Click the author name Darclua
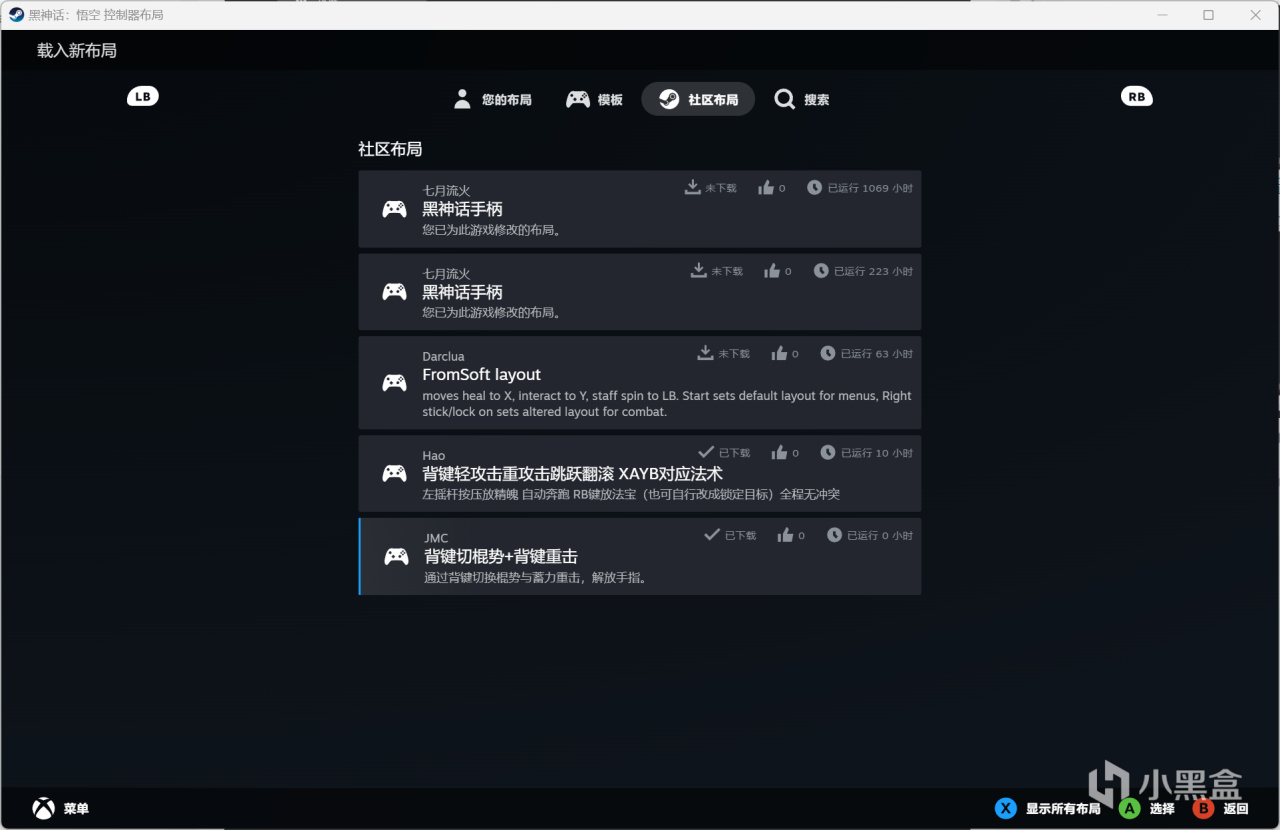 (443, 356)
